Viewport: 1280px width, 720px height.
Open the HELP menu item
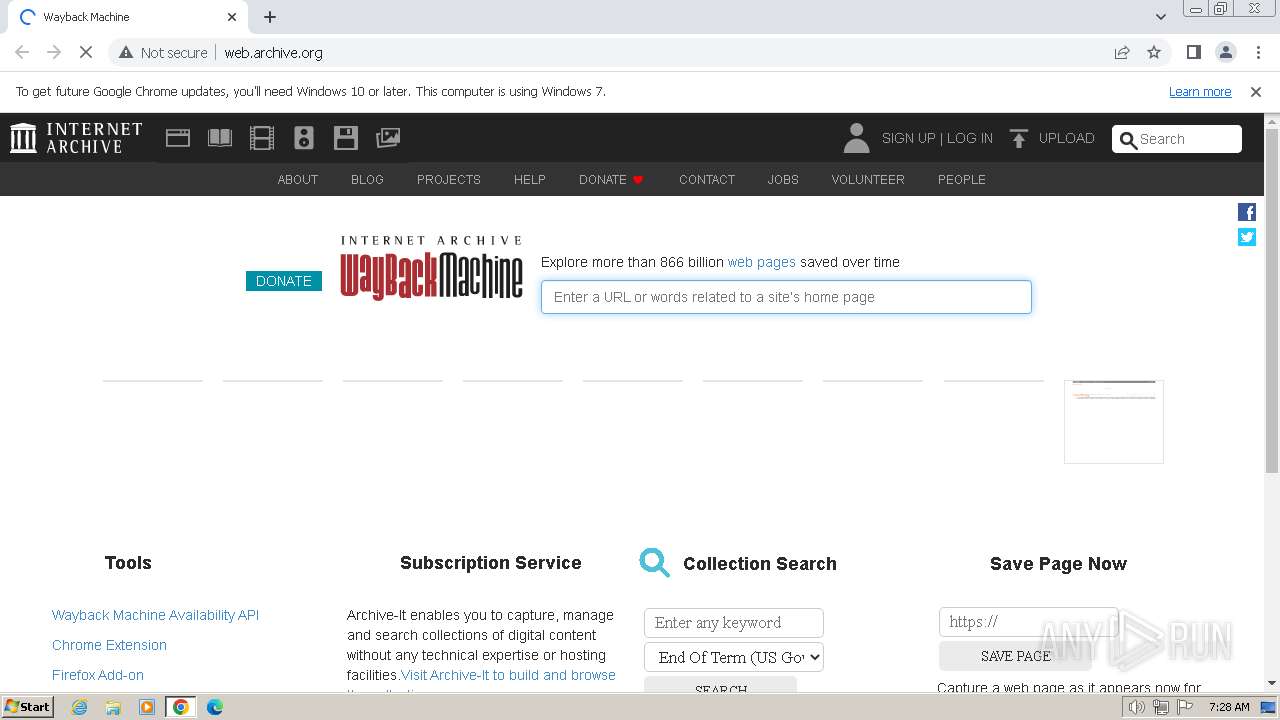click(530, 179)
